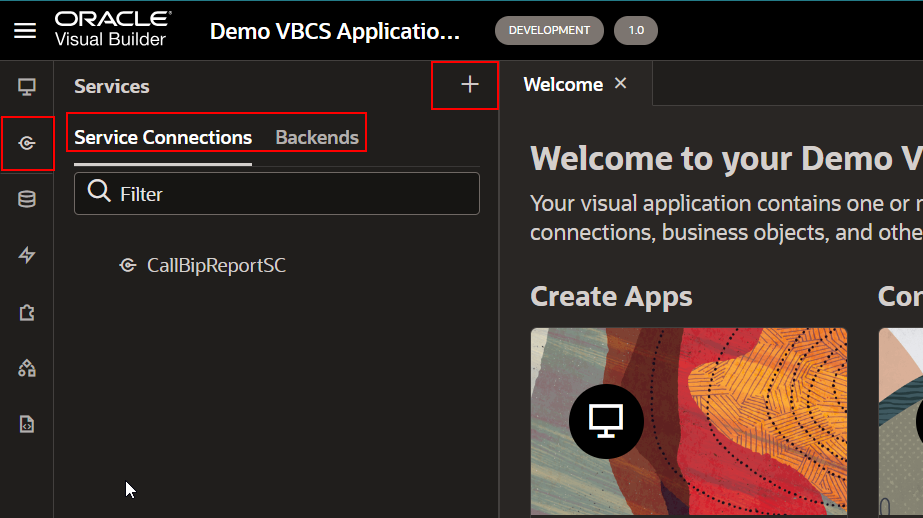Switch to the Service Connections tab

click(162, 137)
